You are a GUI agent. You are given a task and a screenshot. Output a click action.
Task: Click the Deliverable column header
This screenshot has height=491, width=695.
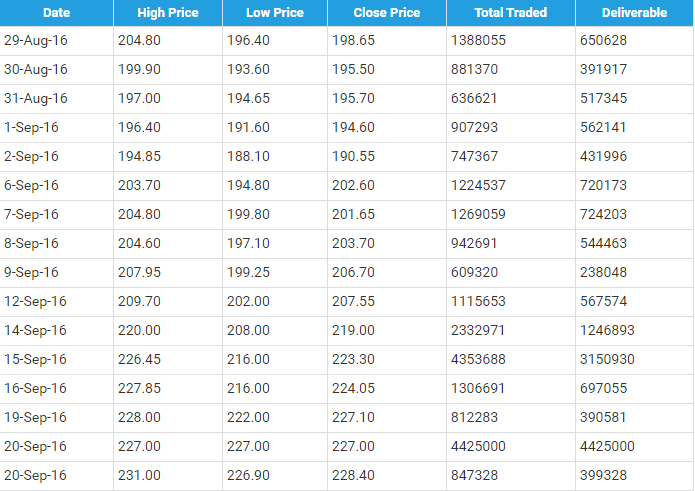tap(634, 13)
